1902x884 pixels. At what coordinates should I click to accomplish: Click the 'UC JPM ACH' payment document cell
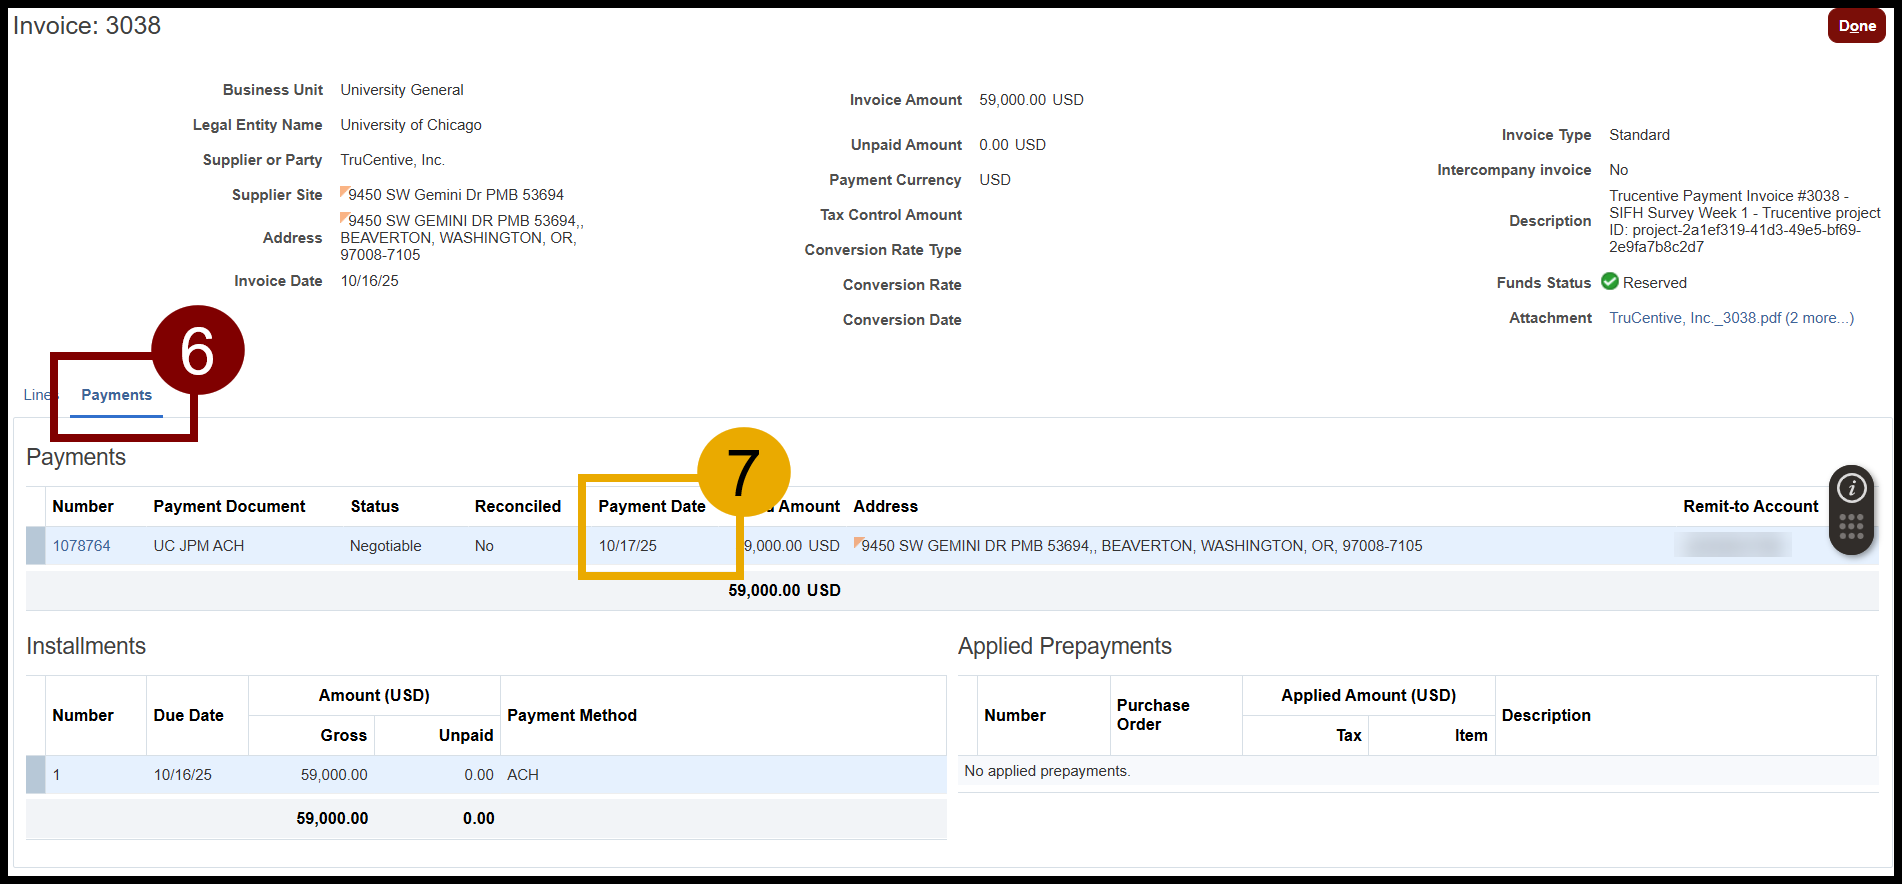click(198, 546)
